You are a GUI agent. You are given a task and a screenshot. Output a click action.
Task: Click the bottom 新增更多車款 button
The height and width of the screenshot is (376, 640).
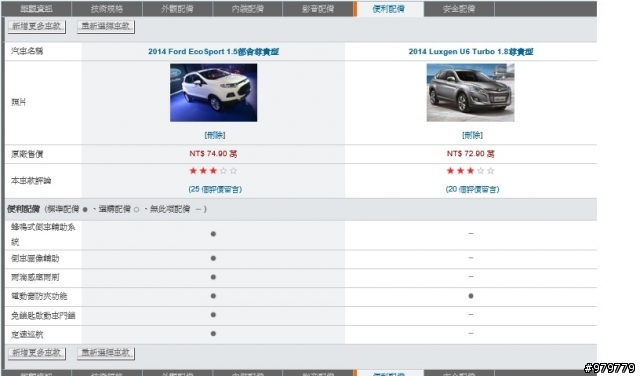click(x=37, y=353)
